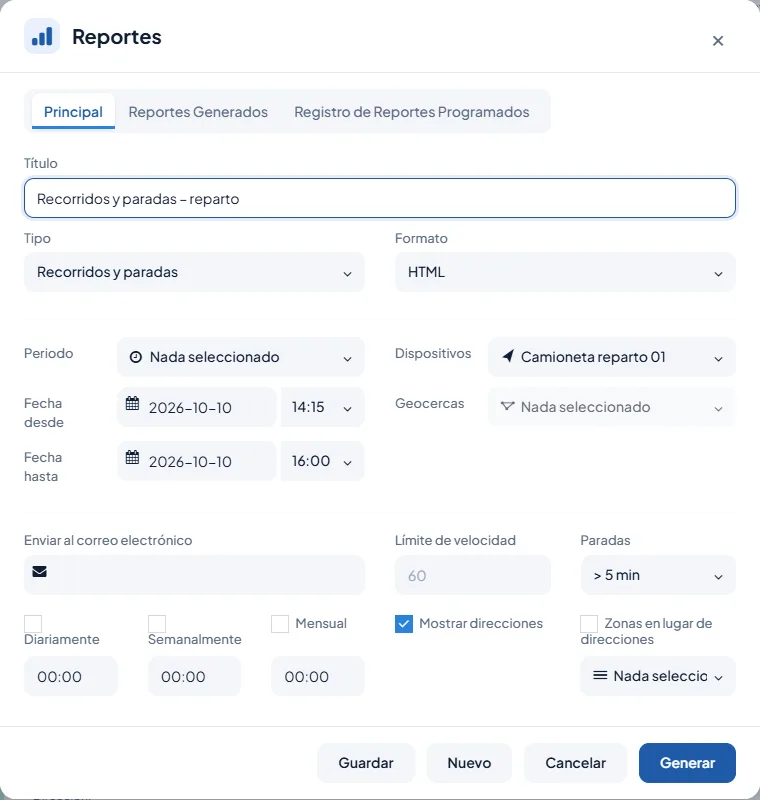
Task: Check Zonas en lugar de direcciones
Action: point(589,623)
